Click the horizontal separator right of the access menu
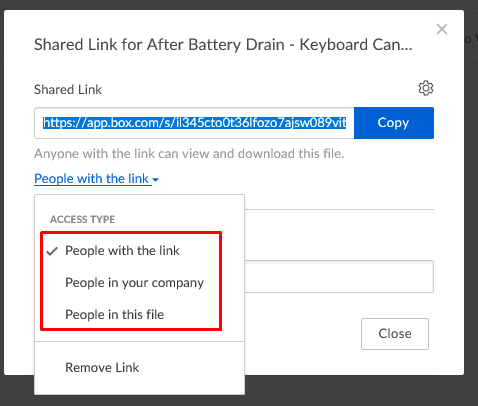Image resolution: width=478 pixels, height=406 pixels. click(339, 210)
